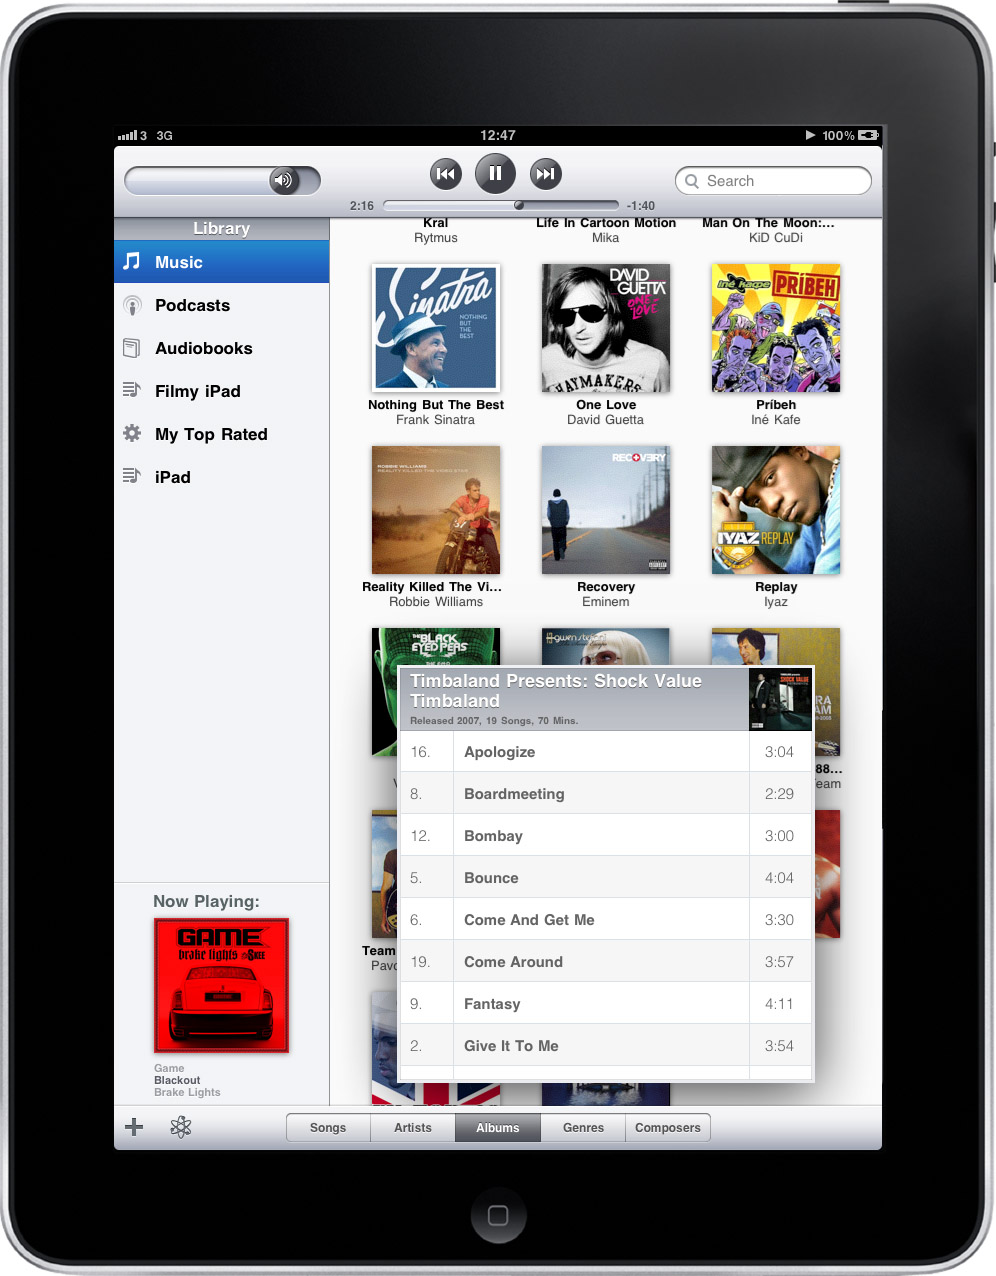The image size is (996, 1276).
Task: Switch to the Songs tab
Action: (328, 1127)
